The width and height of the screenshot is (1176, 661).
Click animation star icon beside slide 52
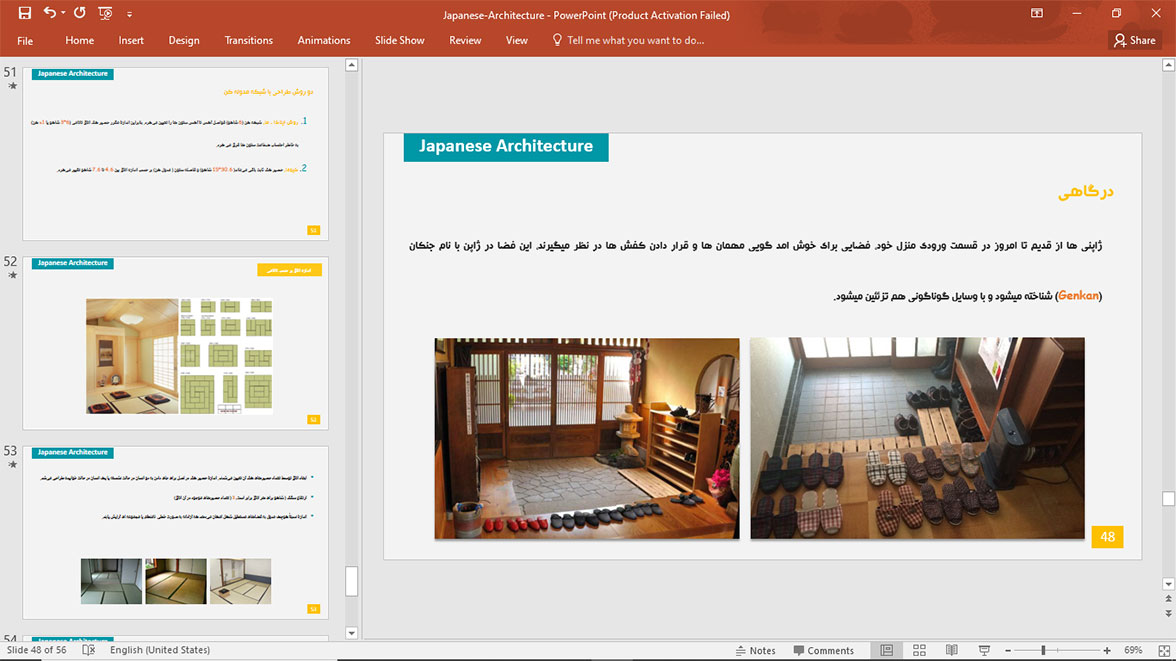click(12, 275)
